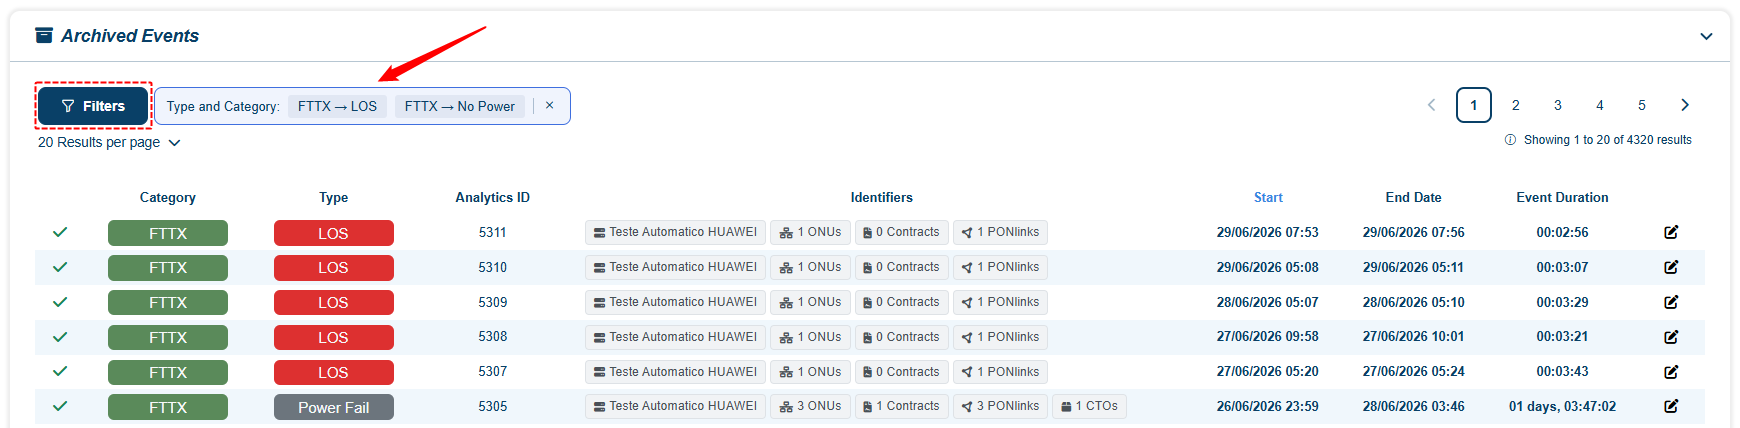Click the info icon beside results count
This screenshot has width=1740, height=428.
click(x=1510, y=140)
